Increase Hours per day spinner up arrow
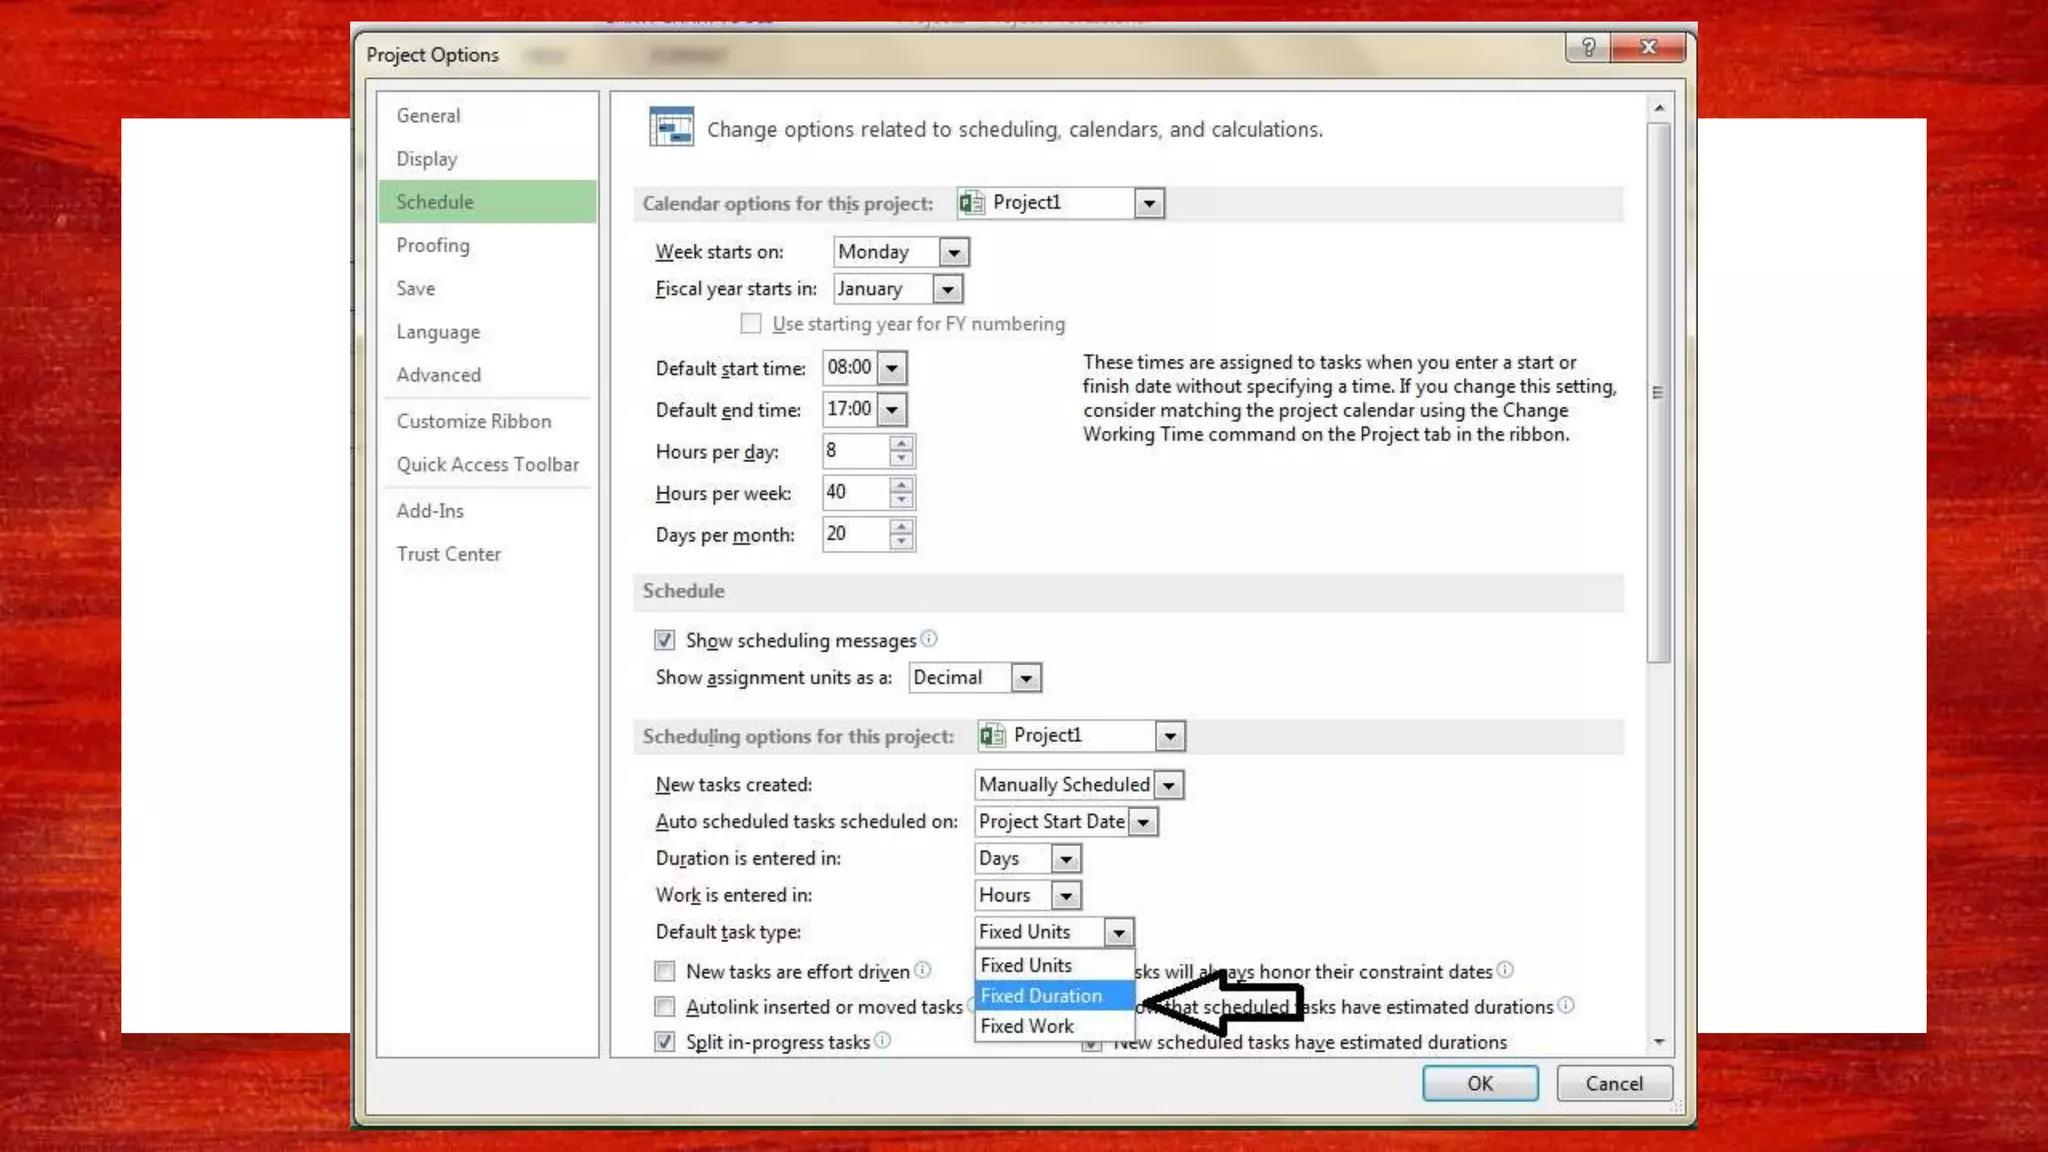The height and width of the screenshot is (1152, 2048). [901, 443]
